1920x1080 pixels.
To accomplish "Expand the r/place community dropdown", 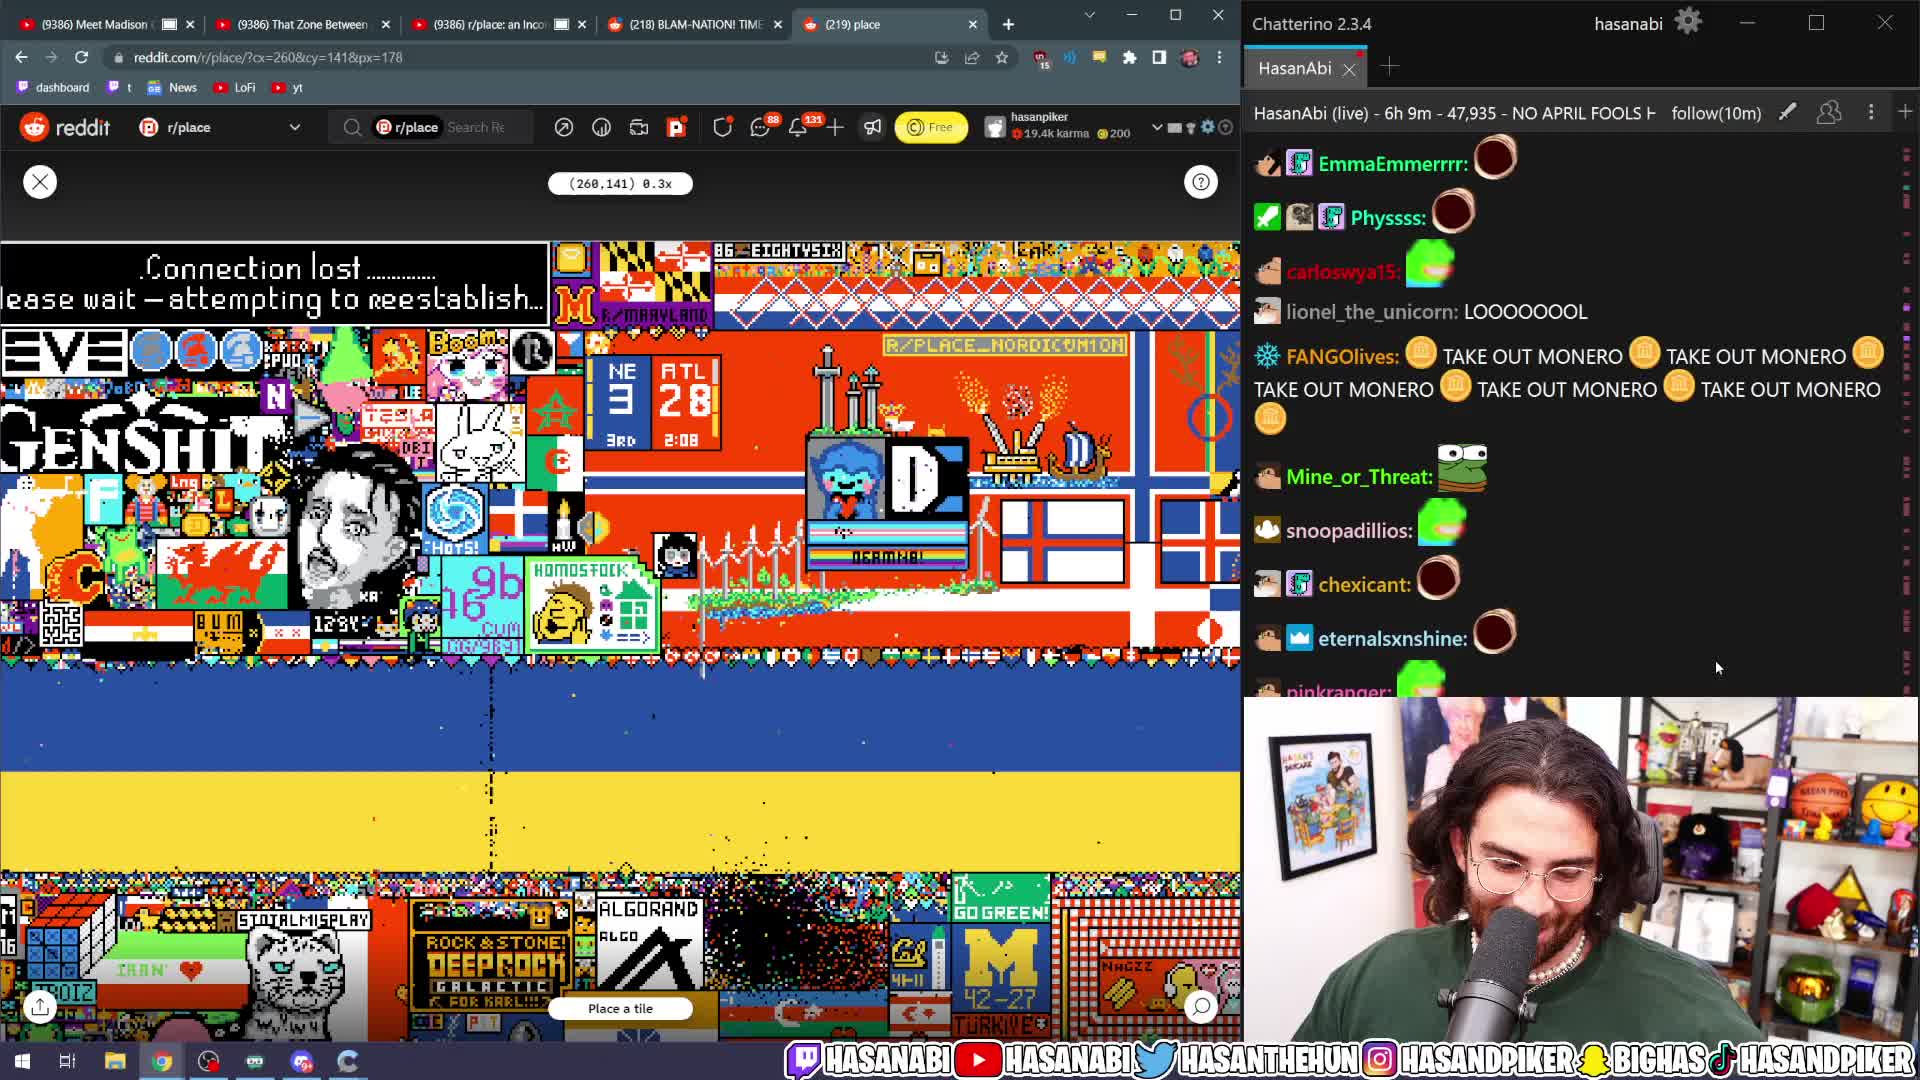I will tap(295, 127).
